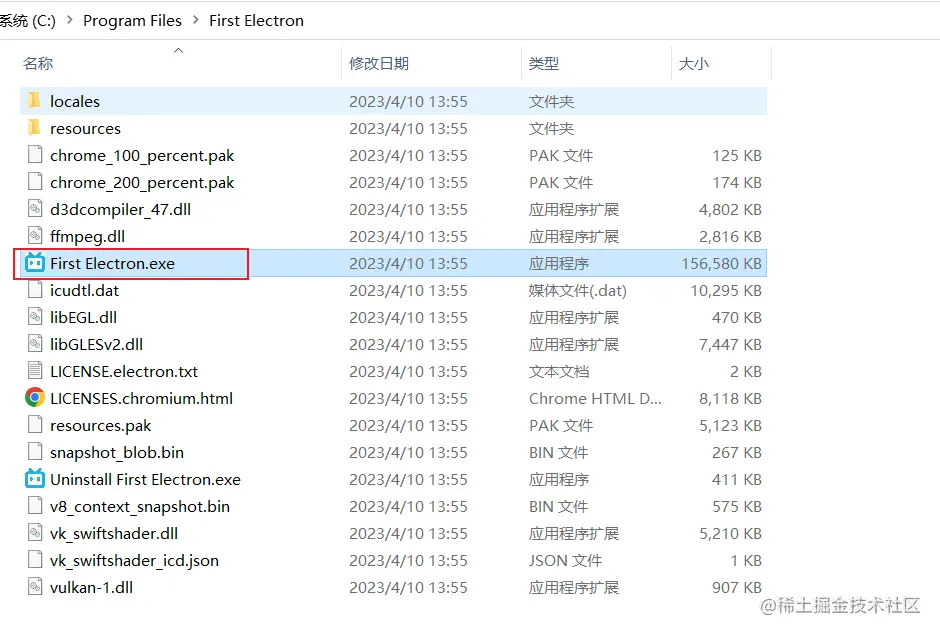Select the resources folder icon
Screen dimensions: 940x635
click(35, 128)
